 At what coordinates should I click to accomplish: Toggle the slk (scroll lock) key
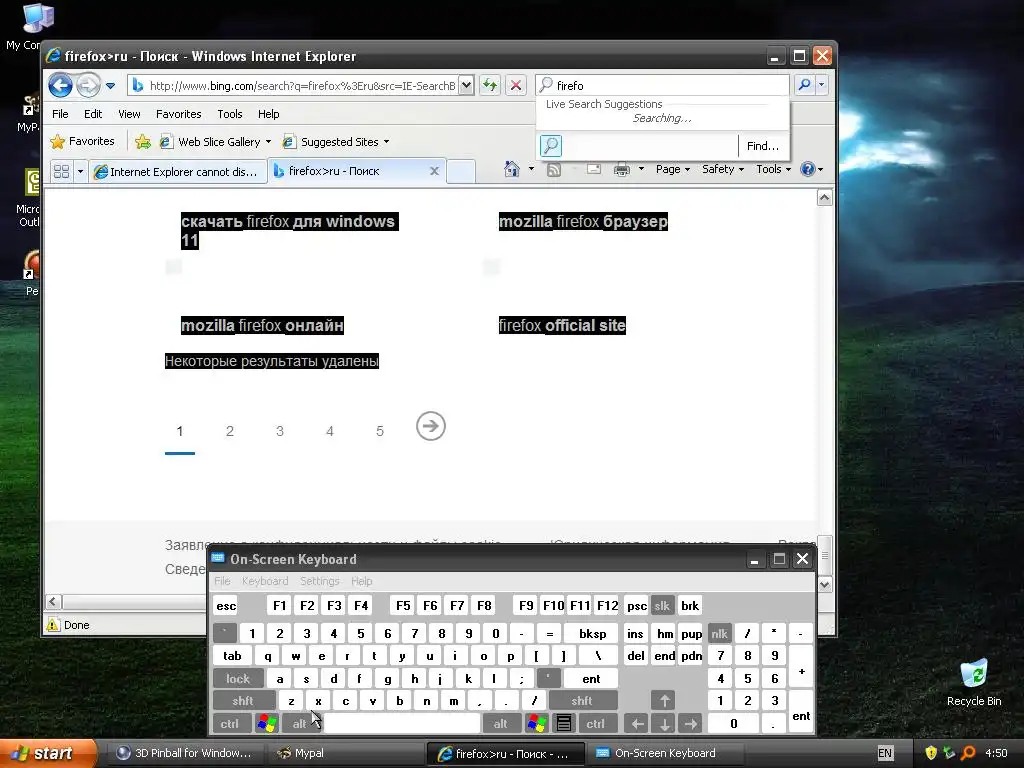(662, 605)
